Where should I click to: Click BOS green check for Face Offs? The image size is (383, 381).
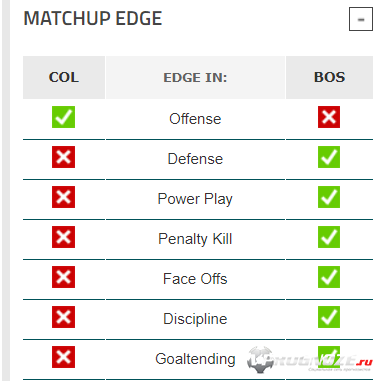[329, 277]
